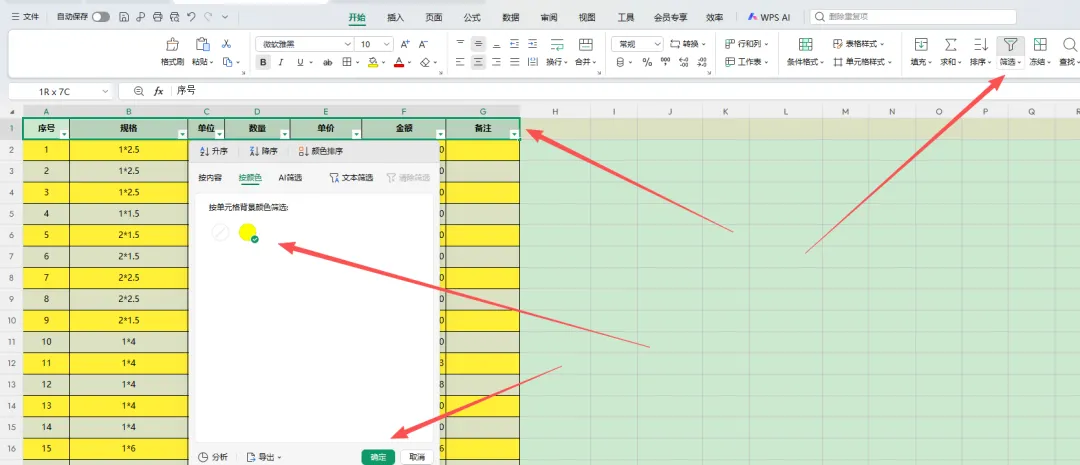Screen dimensions: 1080x465
Task: Click the Undo arrow icon
Action: point(191,17)
